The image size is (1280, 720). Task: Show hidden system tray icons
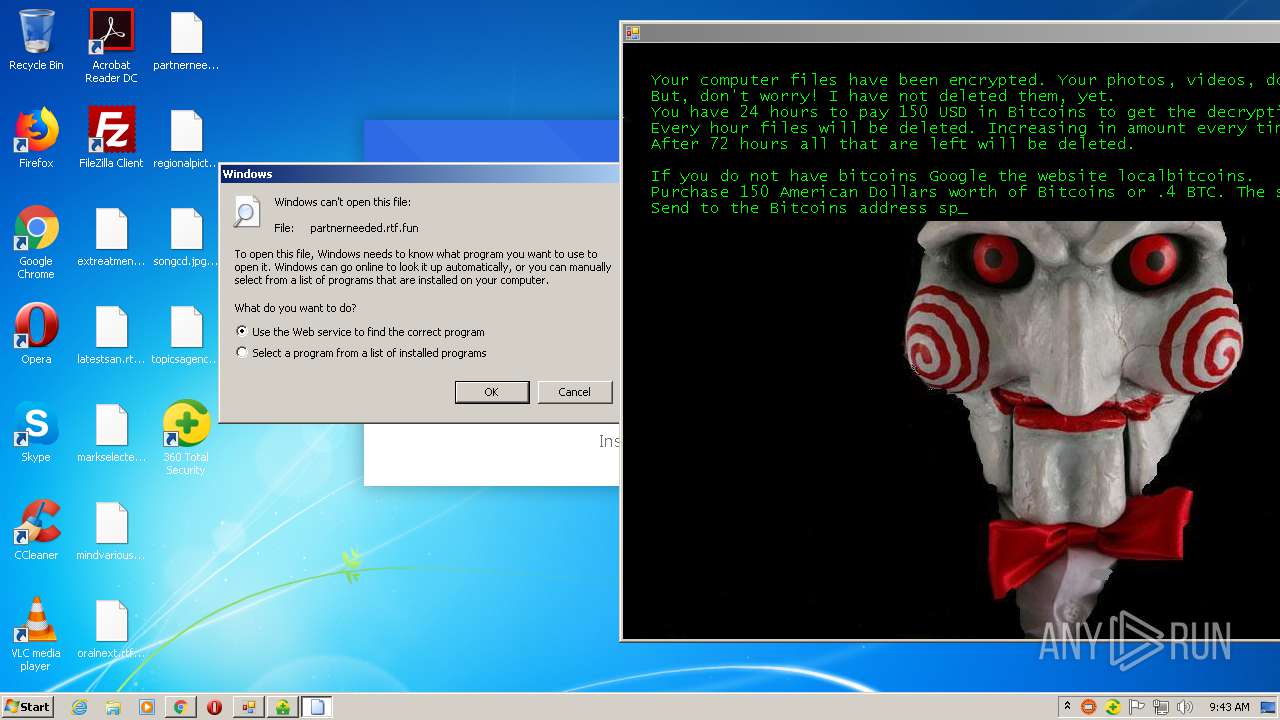1067,707
